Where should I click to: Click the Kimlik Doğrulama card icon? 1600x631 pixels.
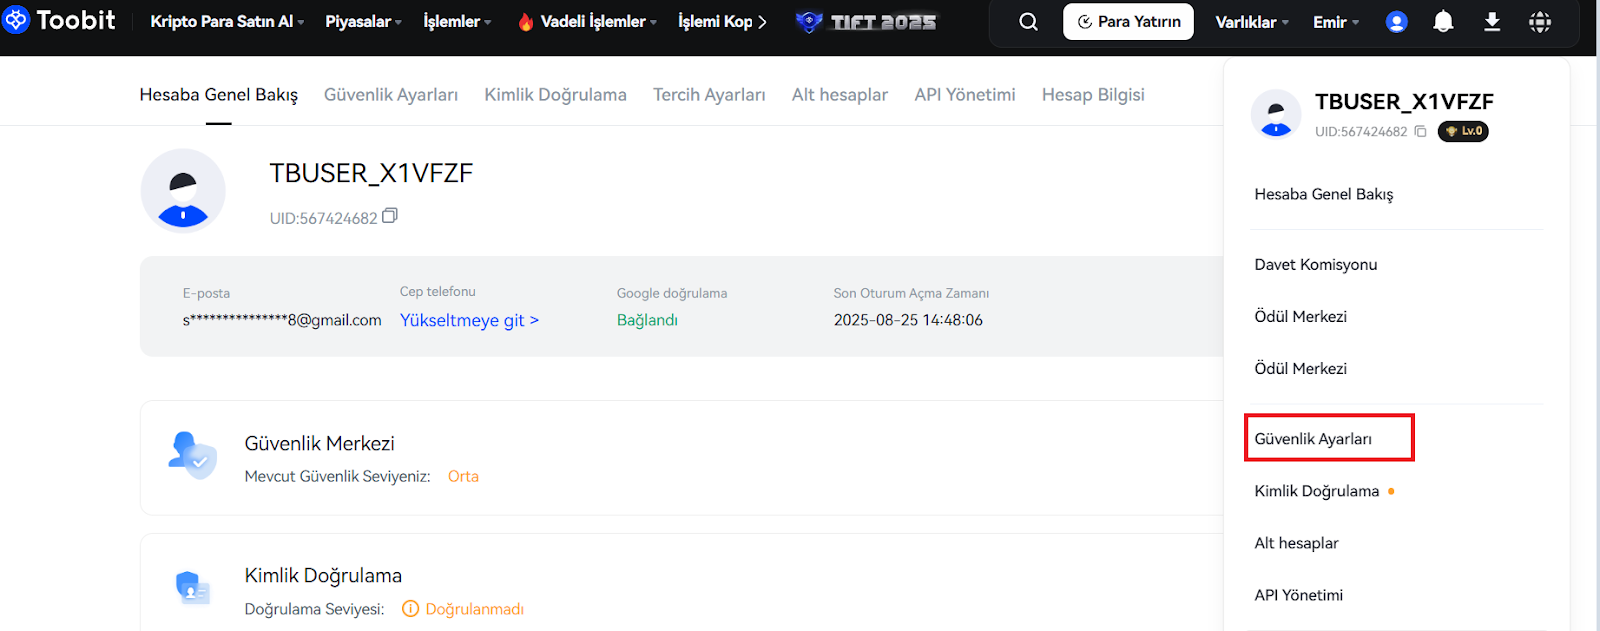point(192,587)
